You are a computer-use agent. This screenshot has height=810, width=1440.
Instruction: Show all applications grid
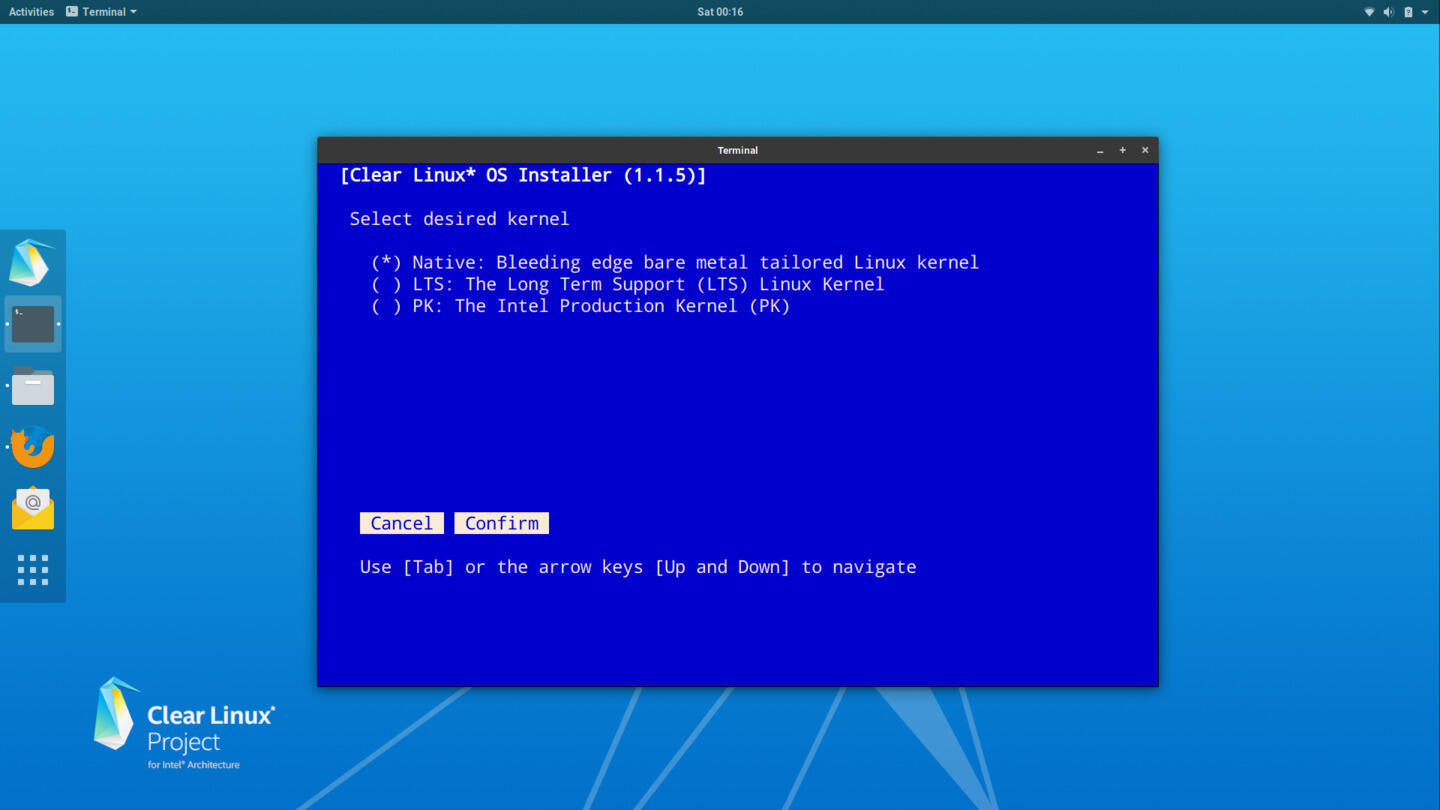click(x=33, y=570)
